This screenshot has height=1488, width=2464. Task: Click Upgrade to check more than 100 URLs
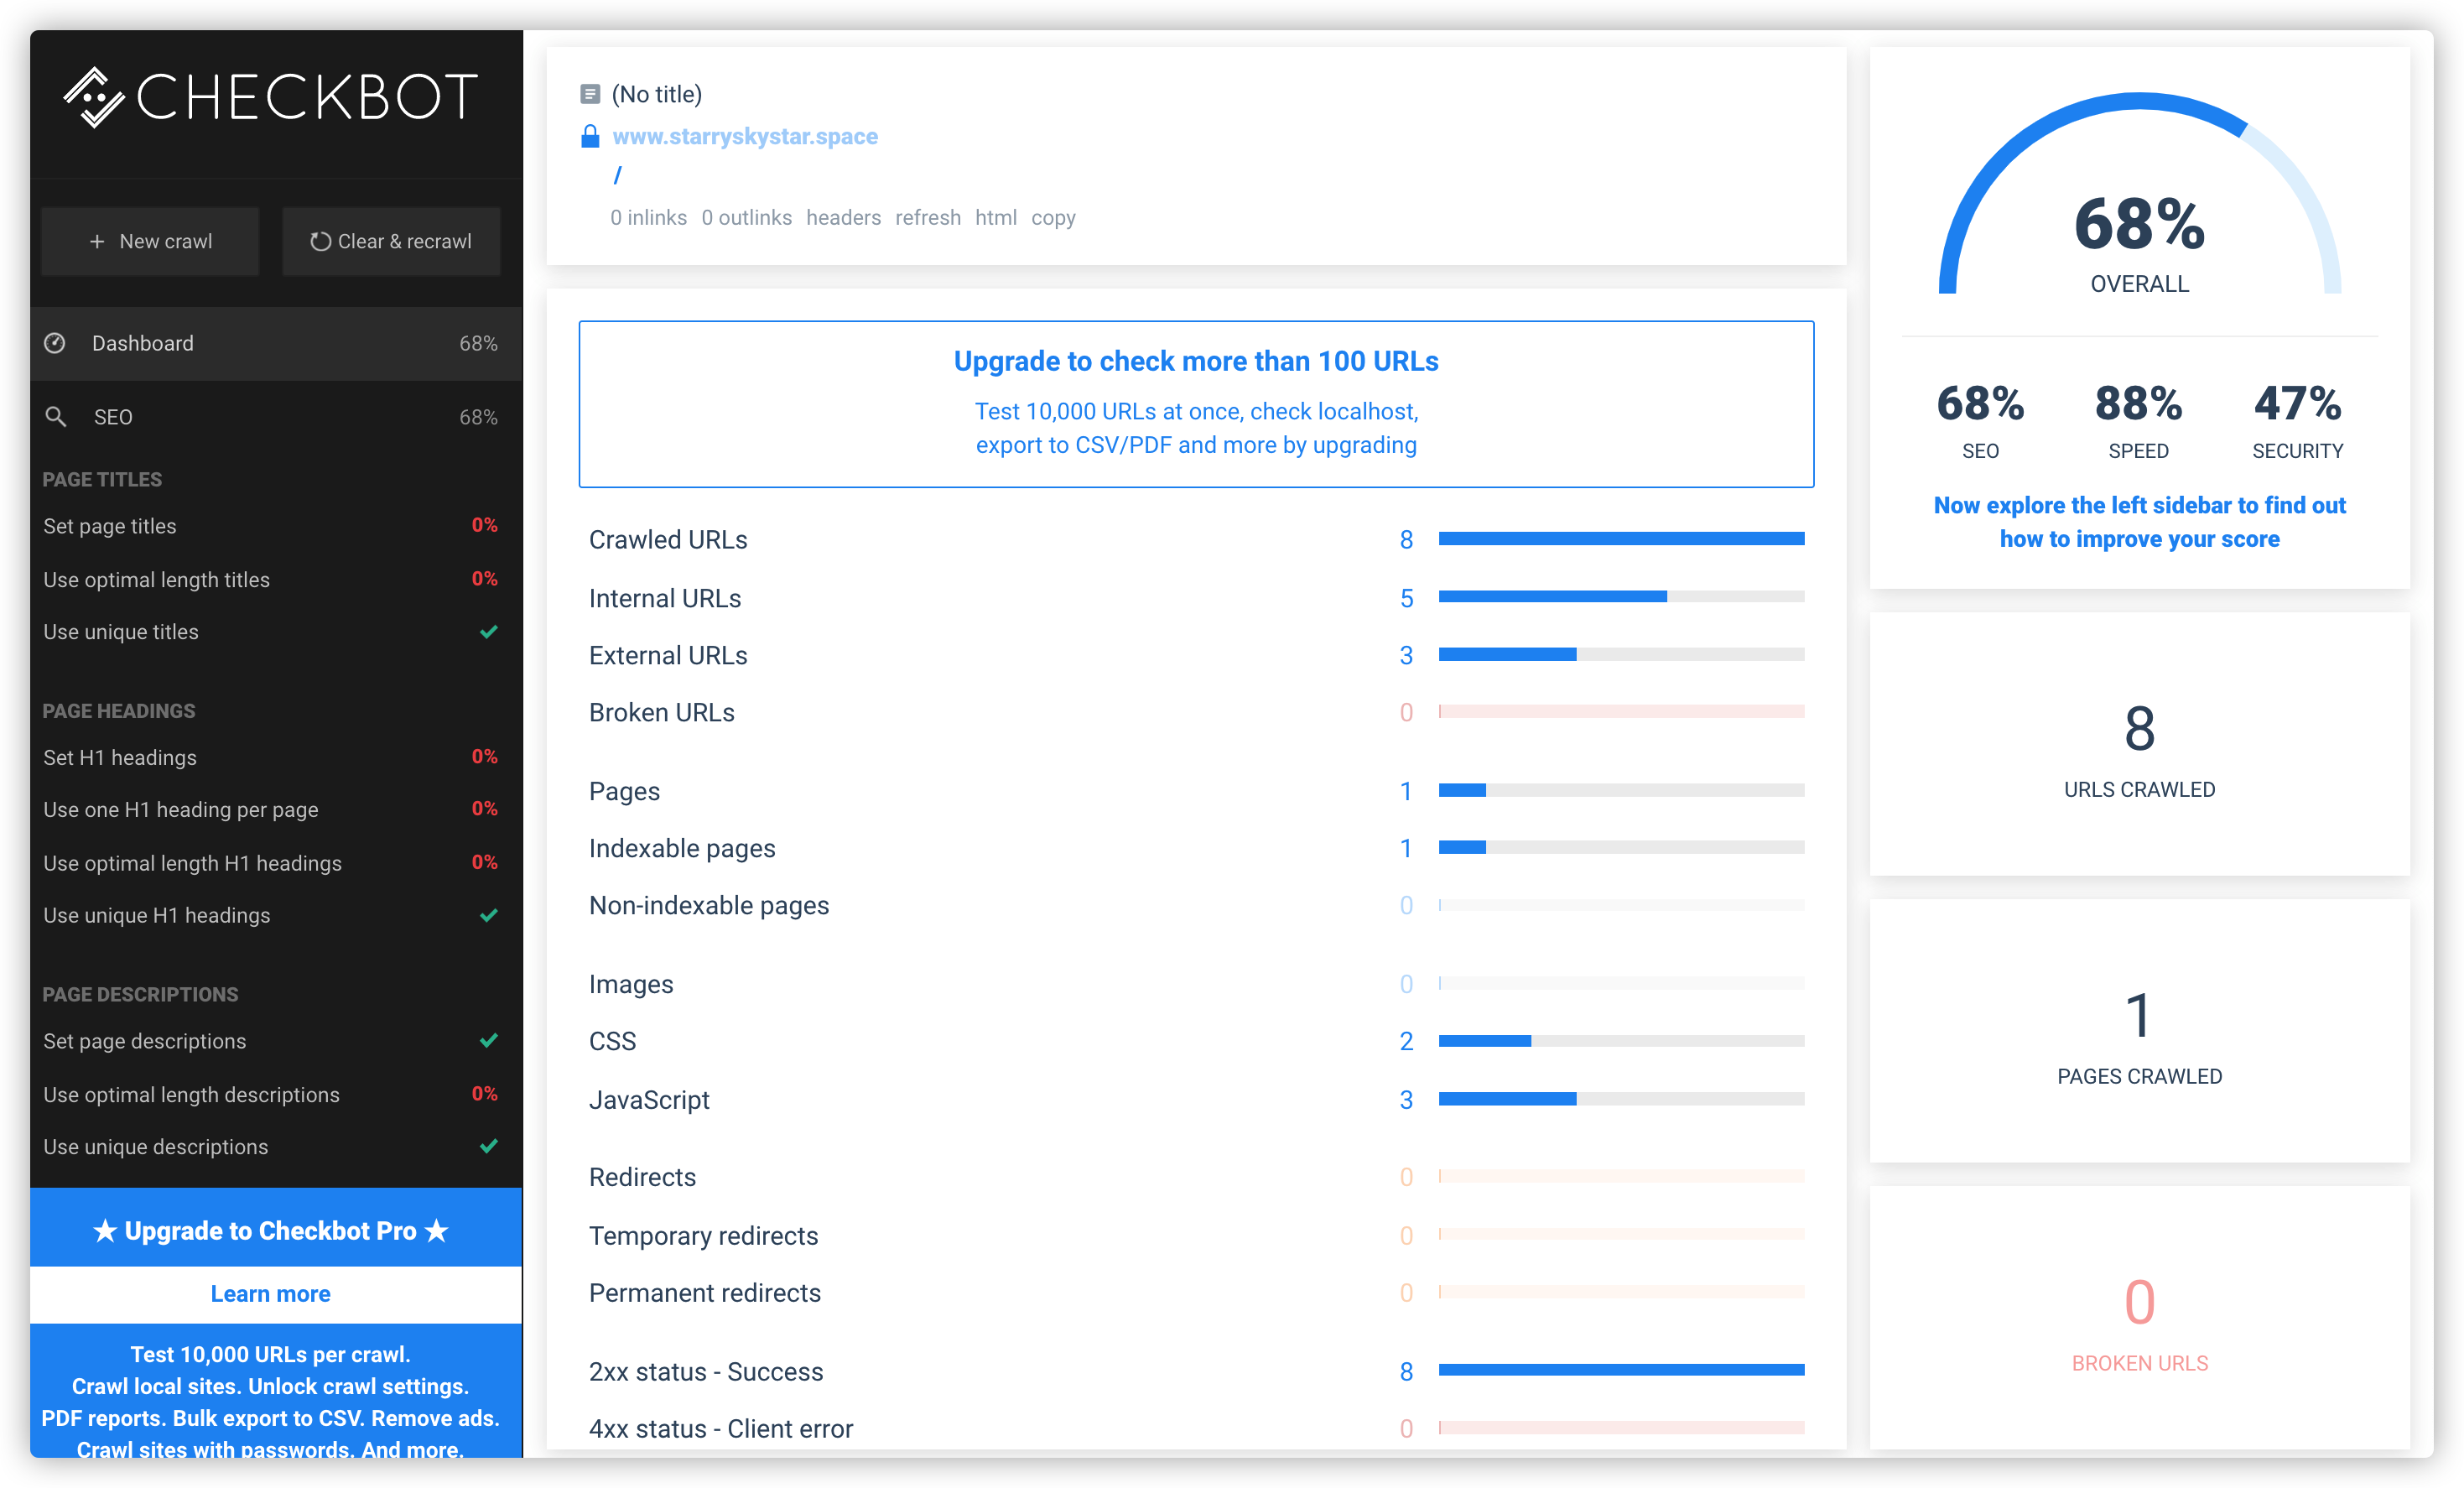coord(1196,404)
